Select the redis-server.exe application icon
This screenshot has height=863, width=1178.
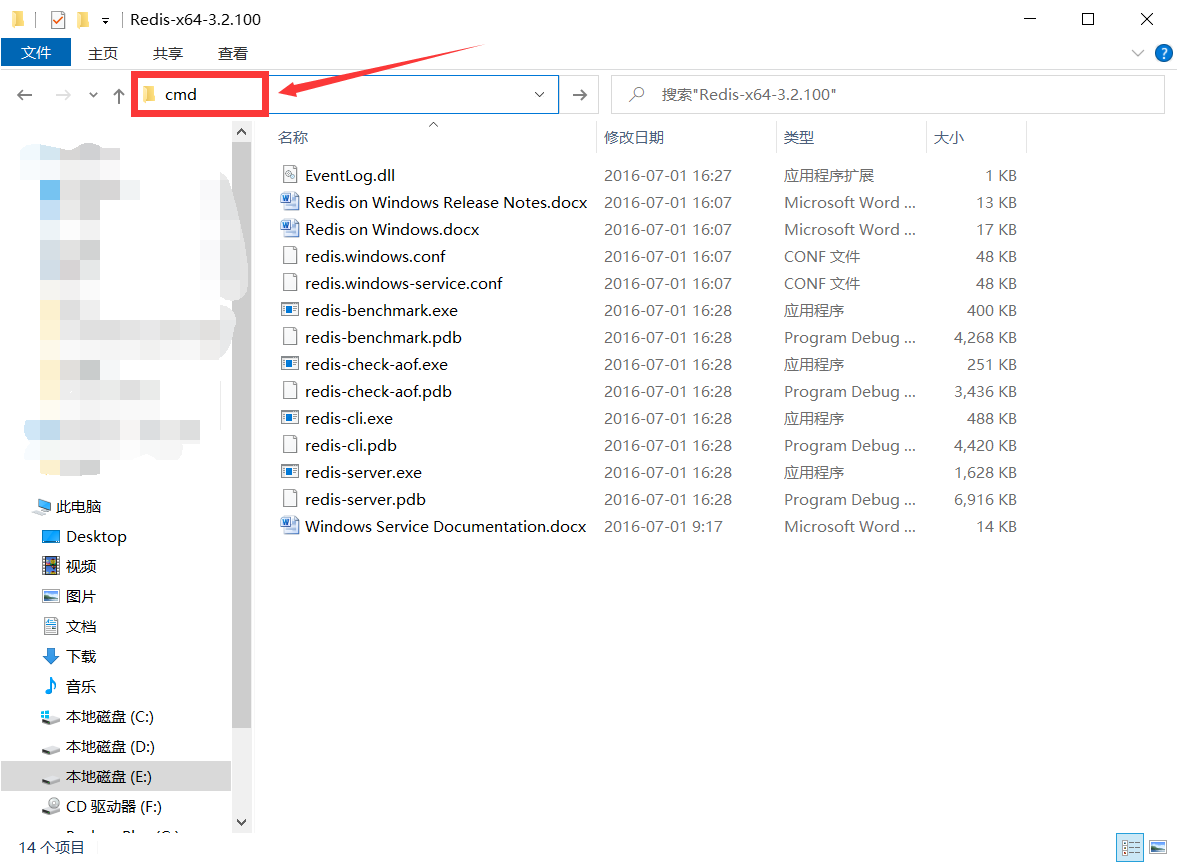pyautogui.click(x=289, y=471)
